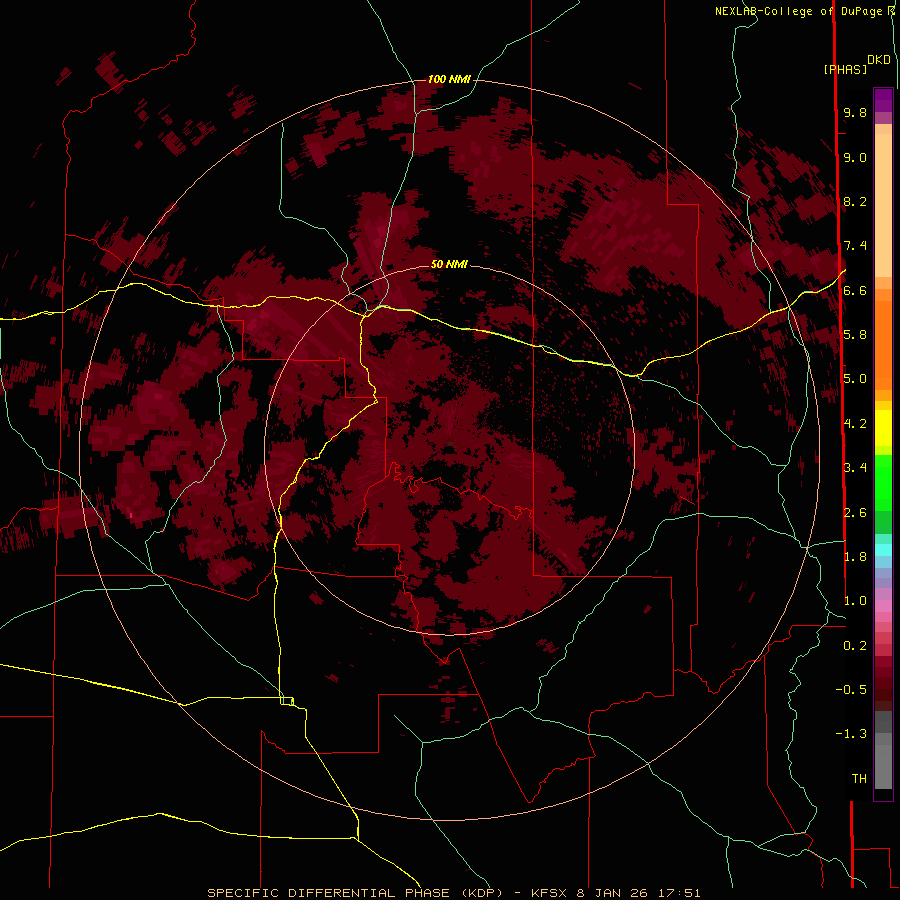Click the 5.0 scale value

pos(855,379)
